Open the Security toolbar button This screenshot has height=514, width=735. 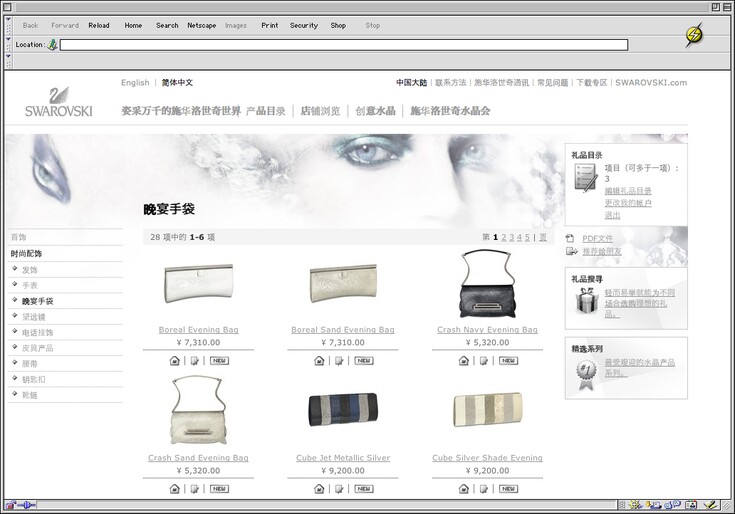[304, 25]
